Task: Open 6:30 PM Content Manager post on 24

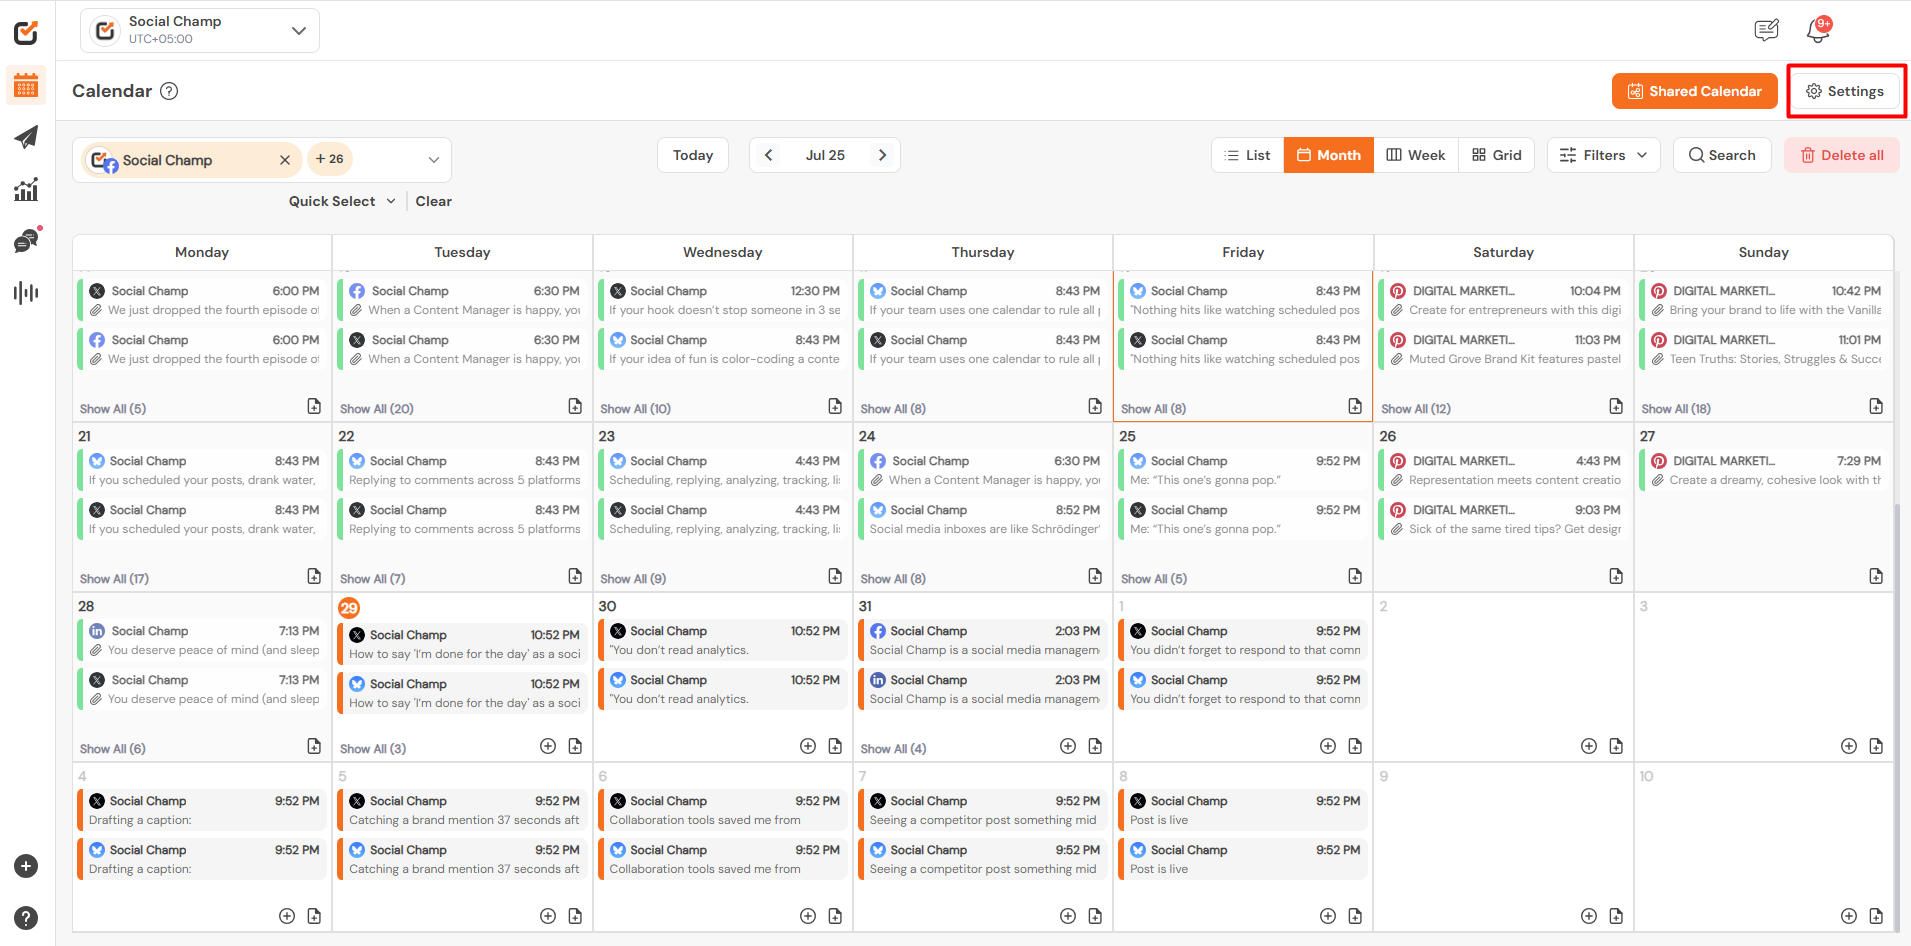Action: pyautogui.click(x=985, y=470)
